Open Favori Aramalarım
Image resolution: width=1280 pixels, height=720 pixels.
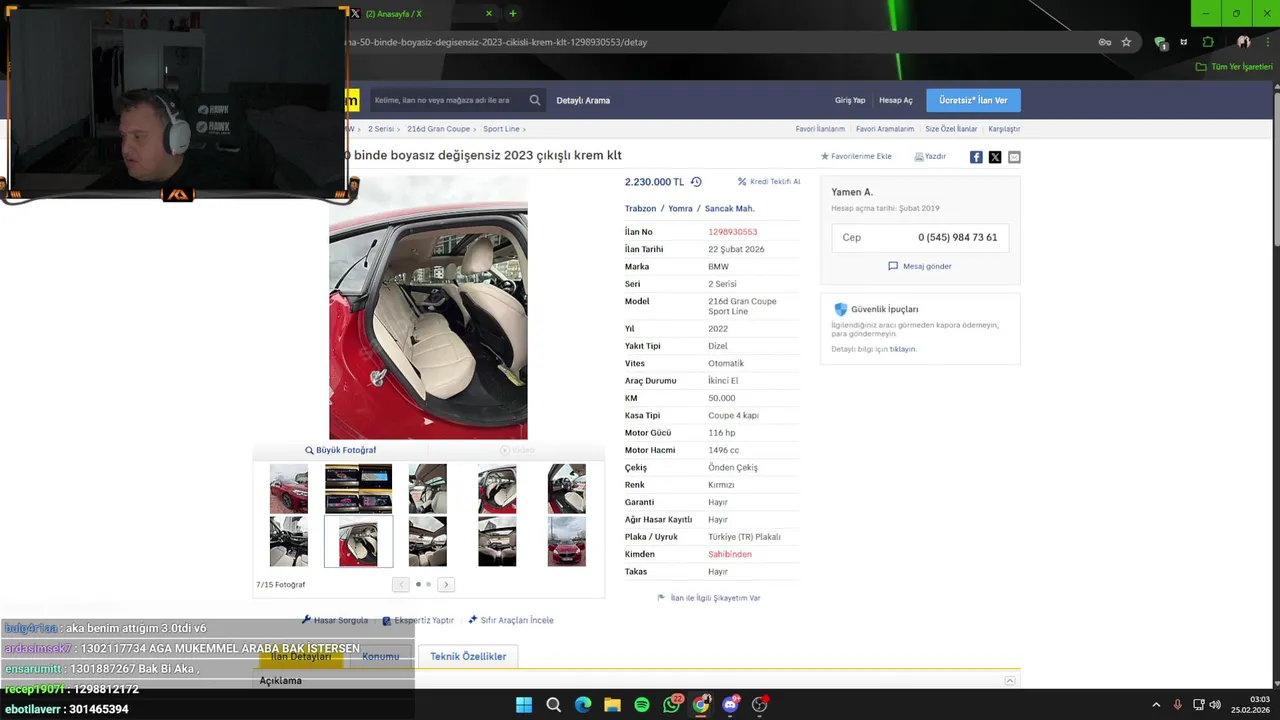tap(885, 129)
